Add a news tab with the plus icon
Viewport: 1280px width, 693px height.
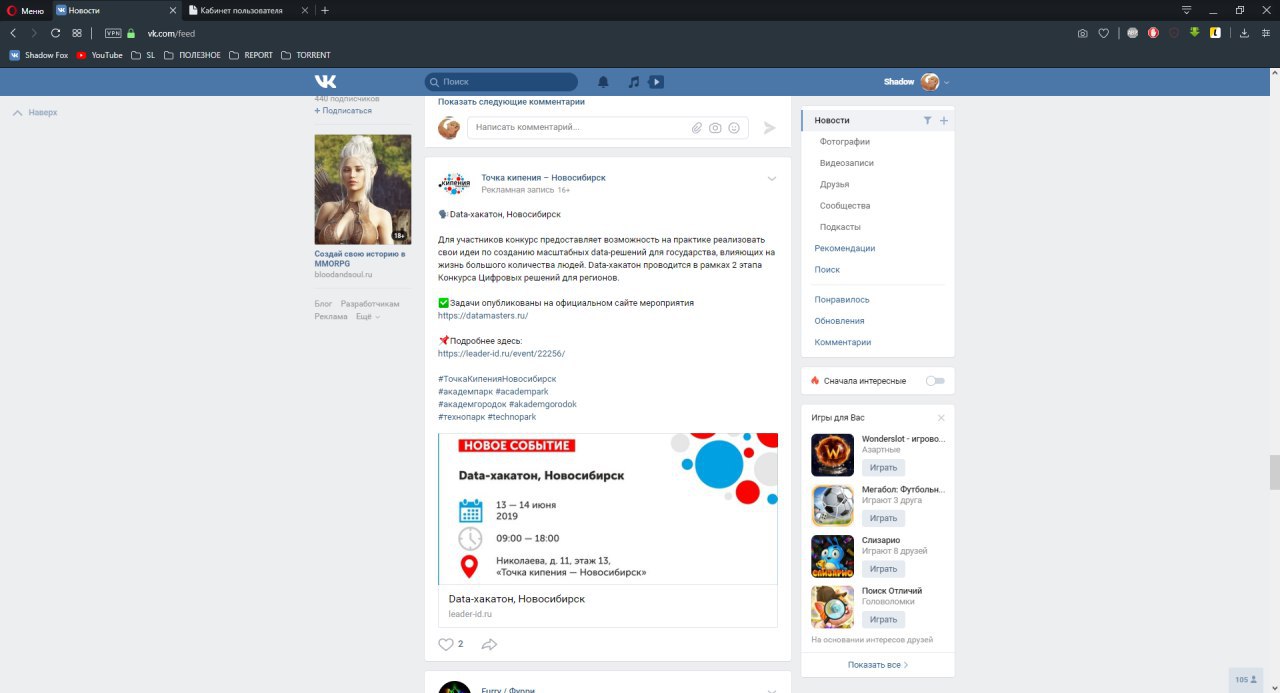point(944,120)
